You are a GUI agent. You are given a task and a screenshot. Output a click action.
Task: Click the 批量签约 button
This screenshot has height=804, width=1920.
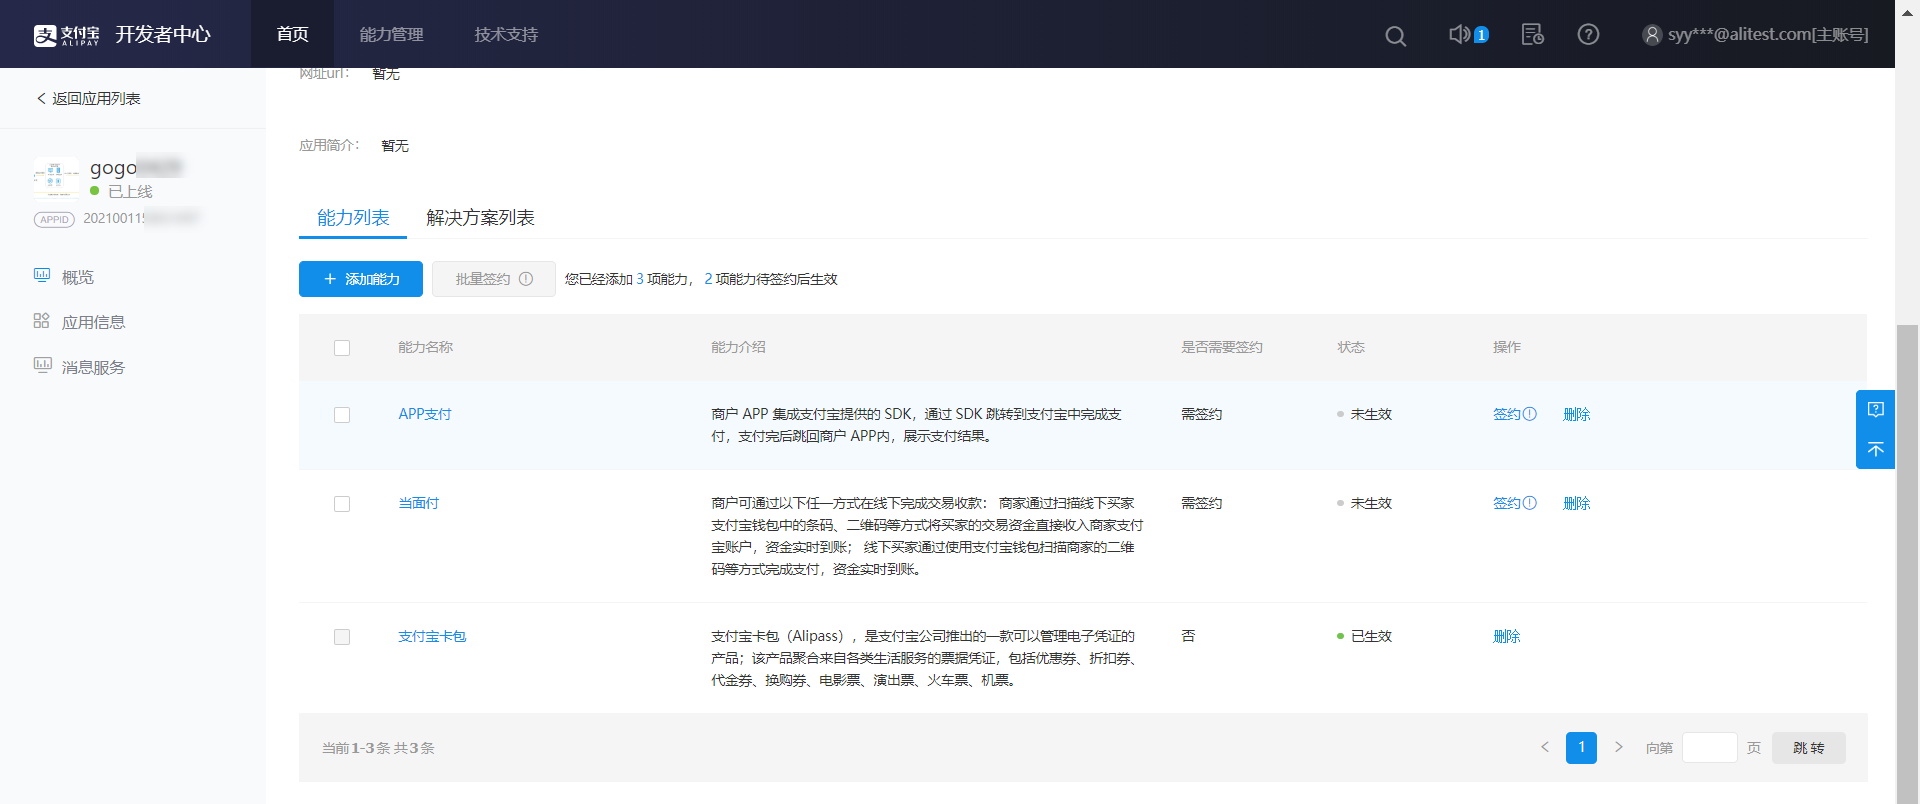pyautogui.click(x=494, y=279)
